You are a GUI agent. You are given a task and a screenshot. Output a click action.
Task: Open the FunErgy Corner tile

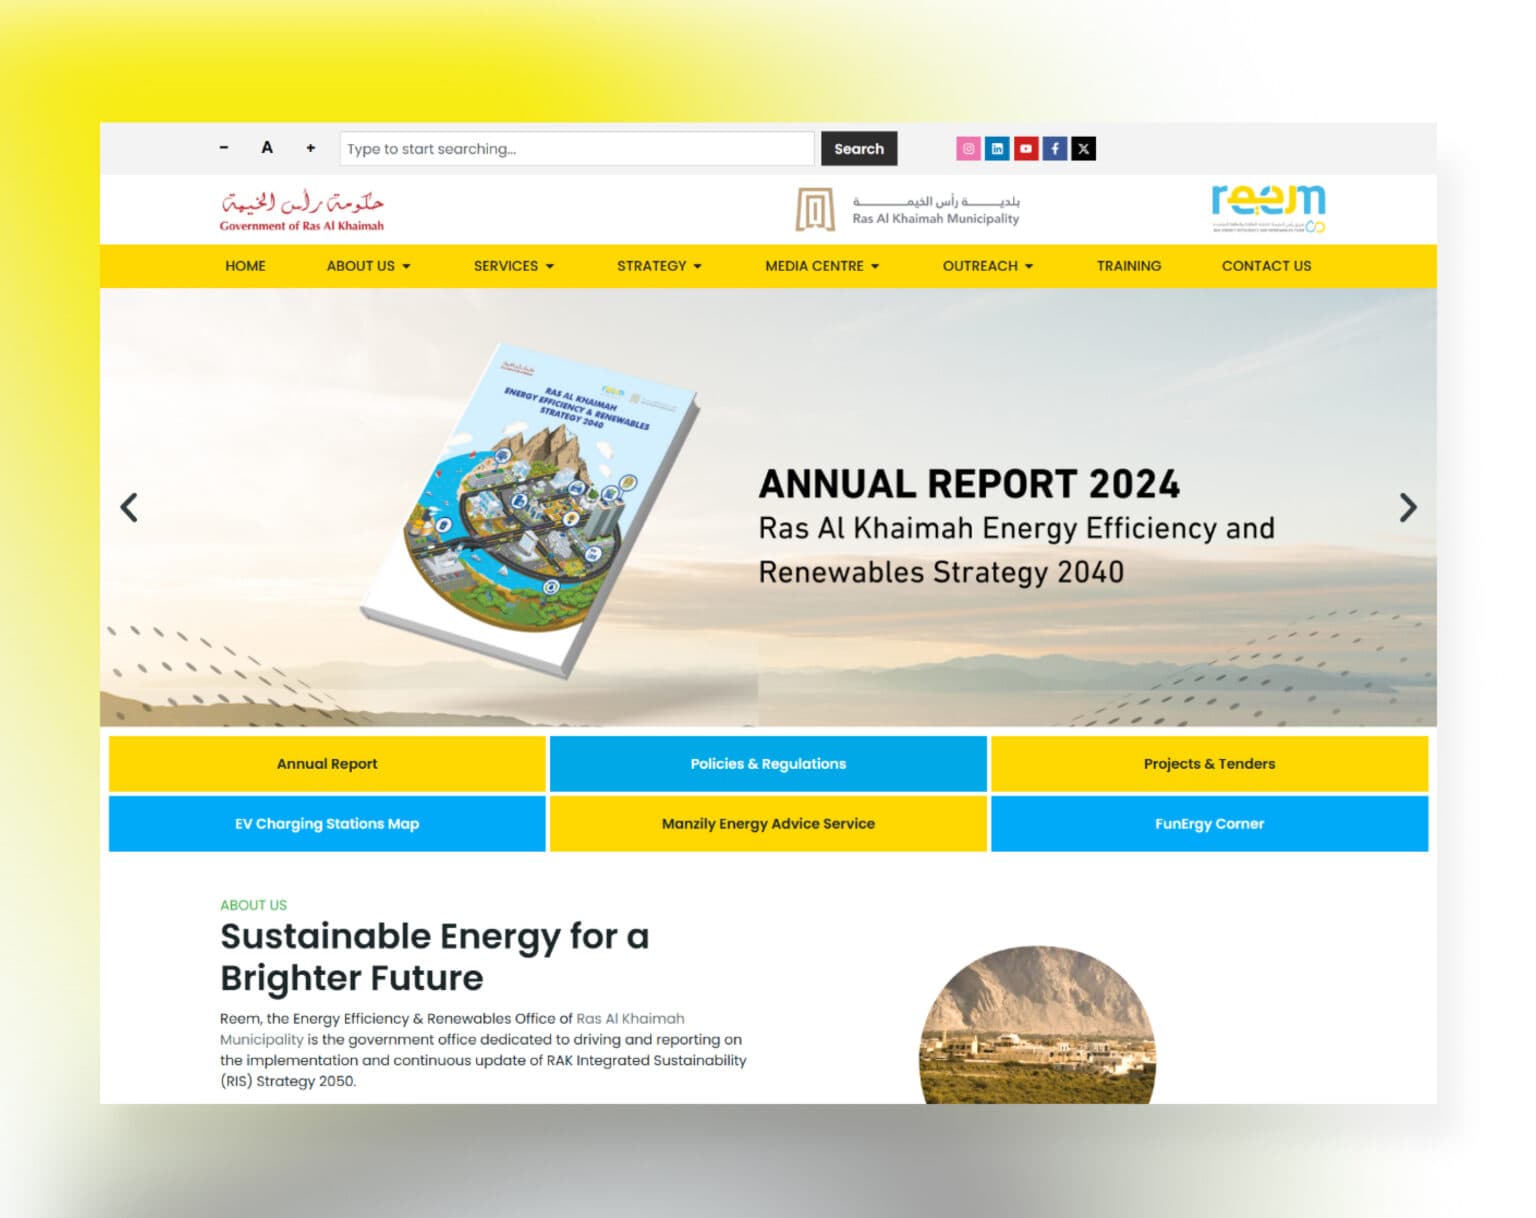coord(1209,824)
